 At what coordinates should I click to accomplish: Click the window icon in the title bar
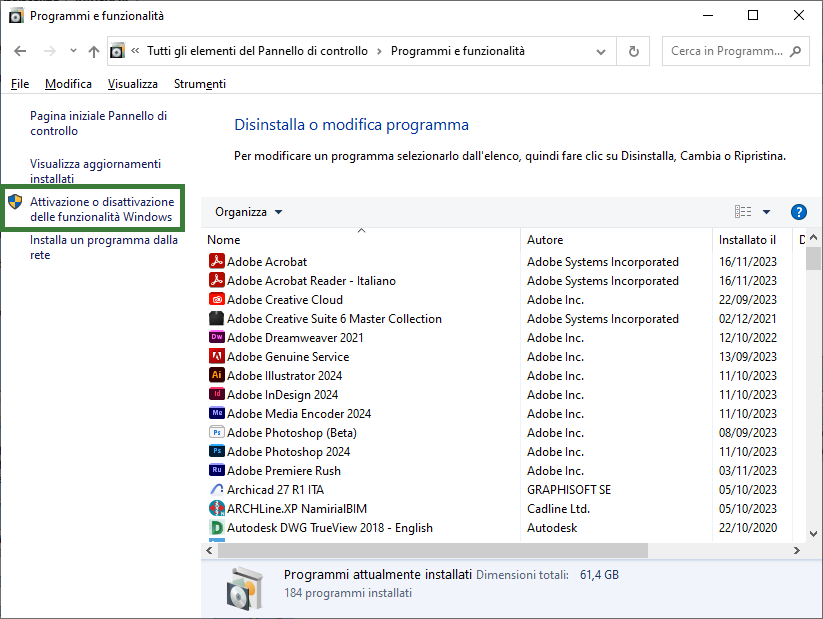pos(16,16)
